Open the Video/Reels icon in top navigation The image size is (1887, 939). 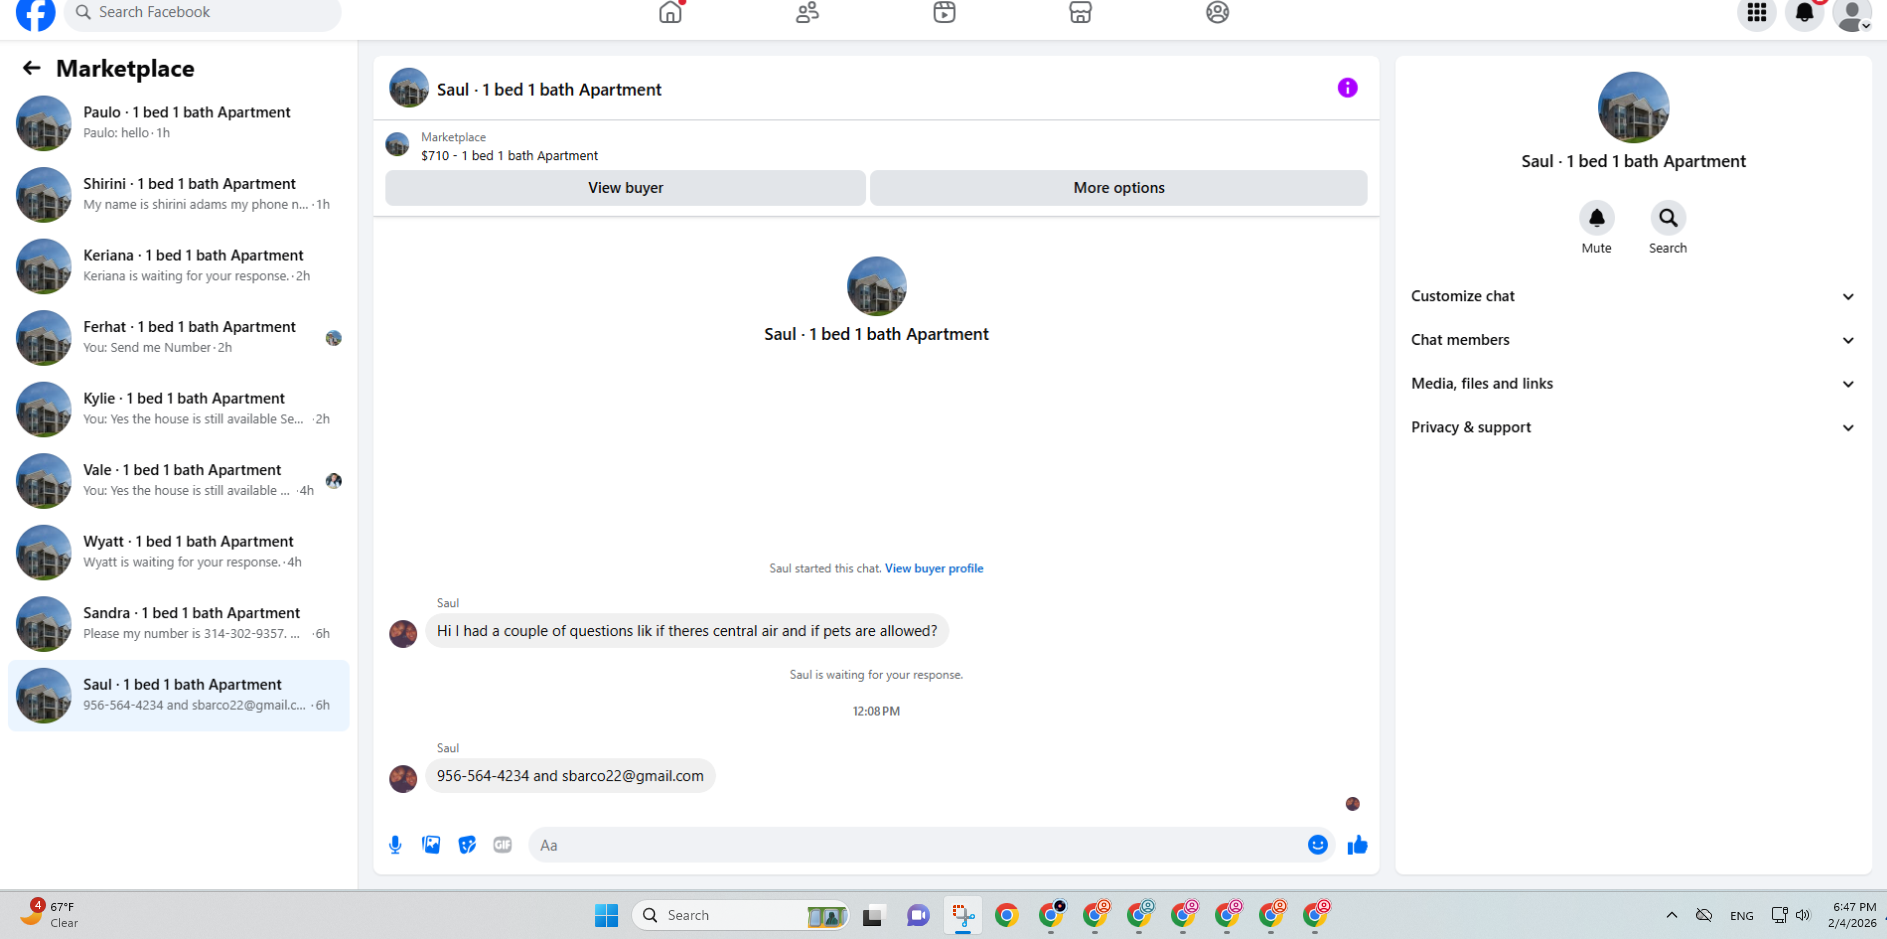pos(944,12)
